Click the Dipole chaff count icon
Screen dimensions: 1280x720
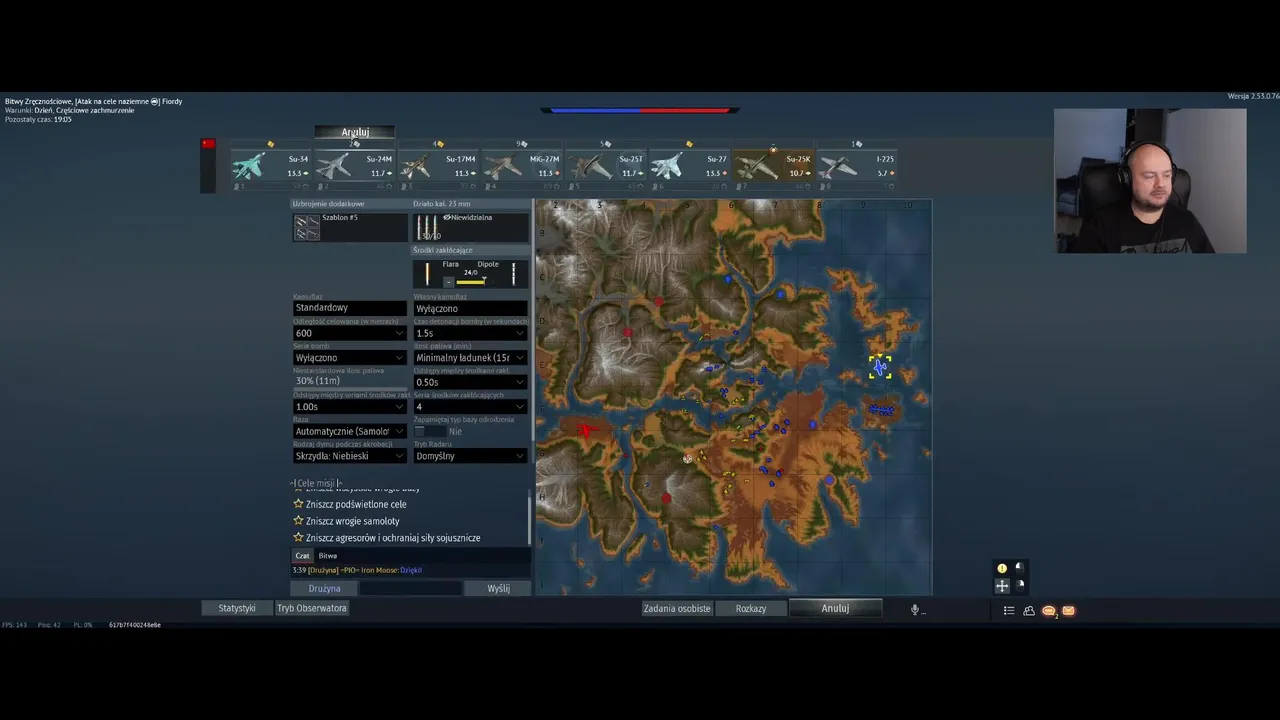click(x=513, y=274)
